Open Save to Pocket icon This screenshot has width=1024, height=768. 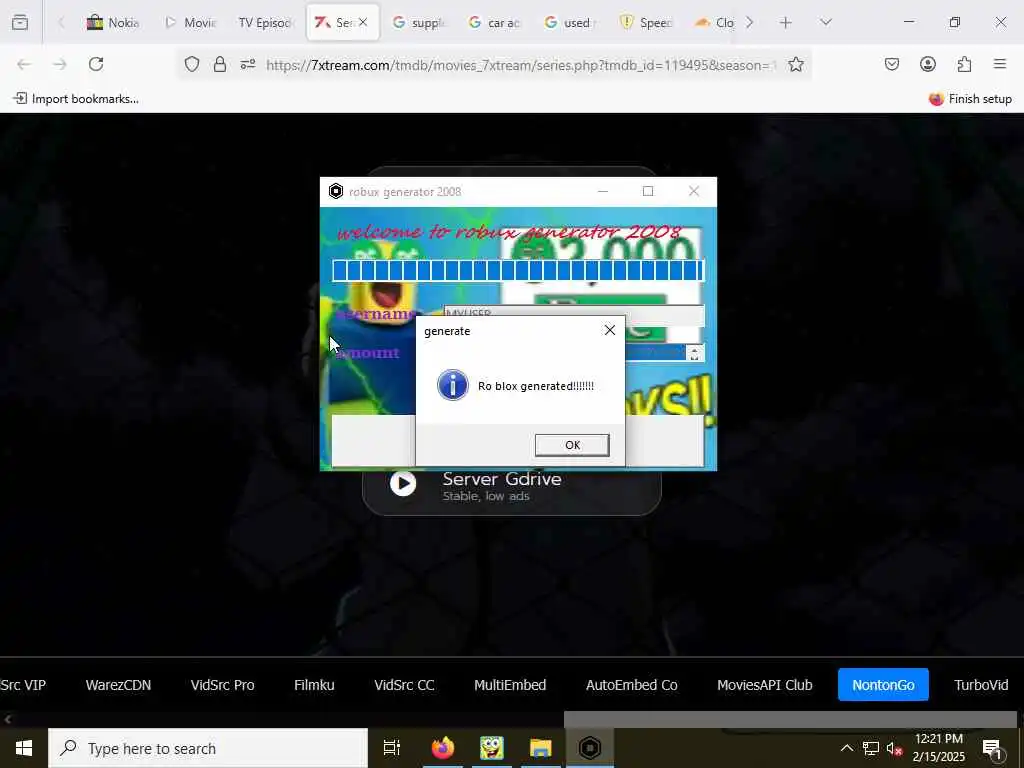892,64
